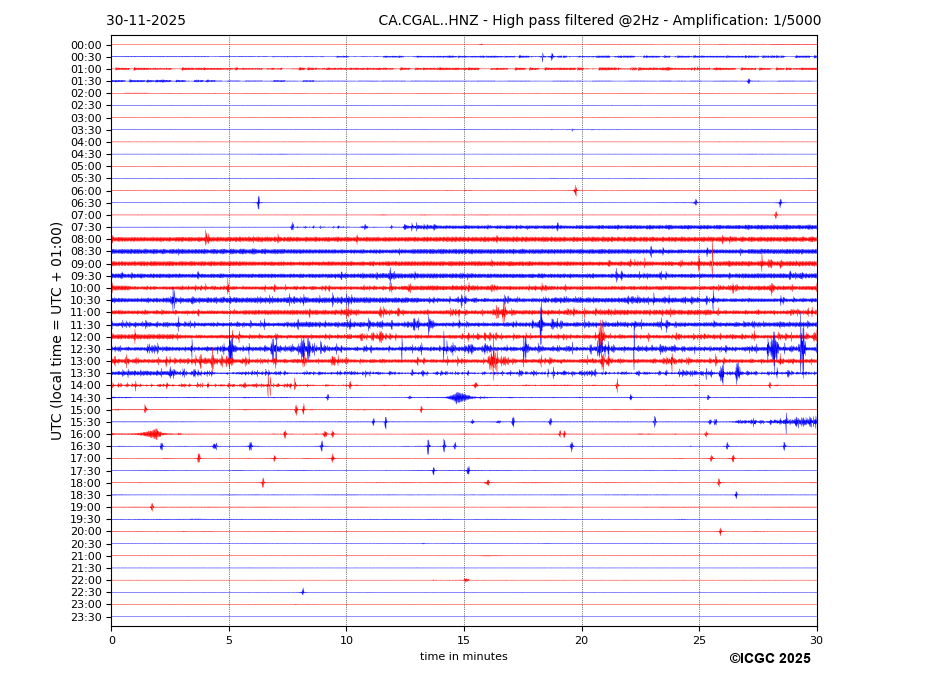This screenshot has width=927, height=696.
Task: Select the 18:00 time row label
Action: click(86, 483)
